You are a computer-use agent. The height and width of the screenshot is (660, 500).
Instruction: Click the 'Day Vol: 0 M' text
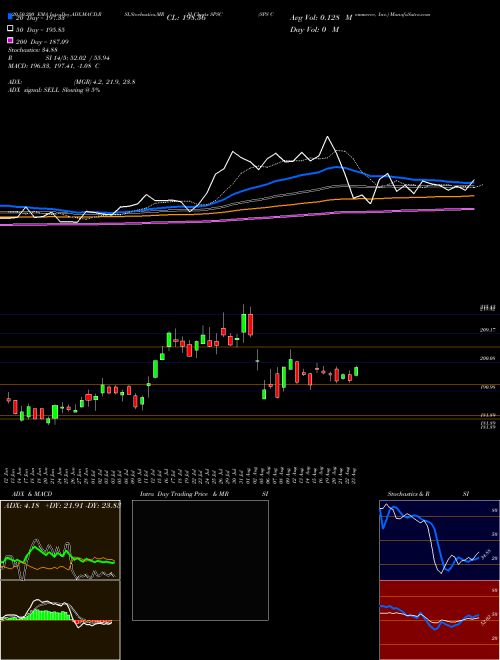click(314, 30)
